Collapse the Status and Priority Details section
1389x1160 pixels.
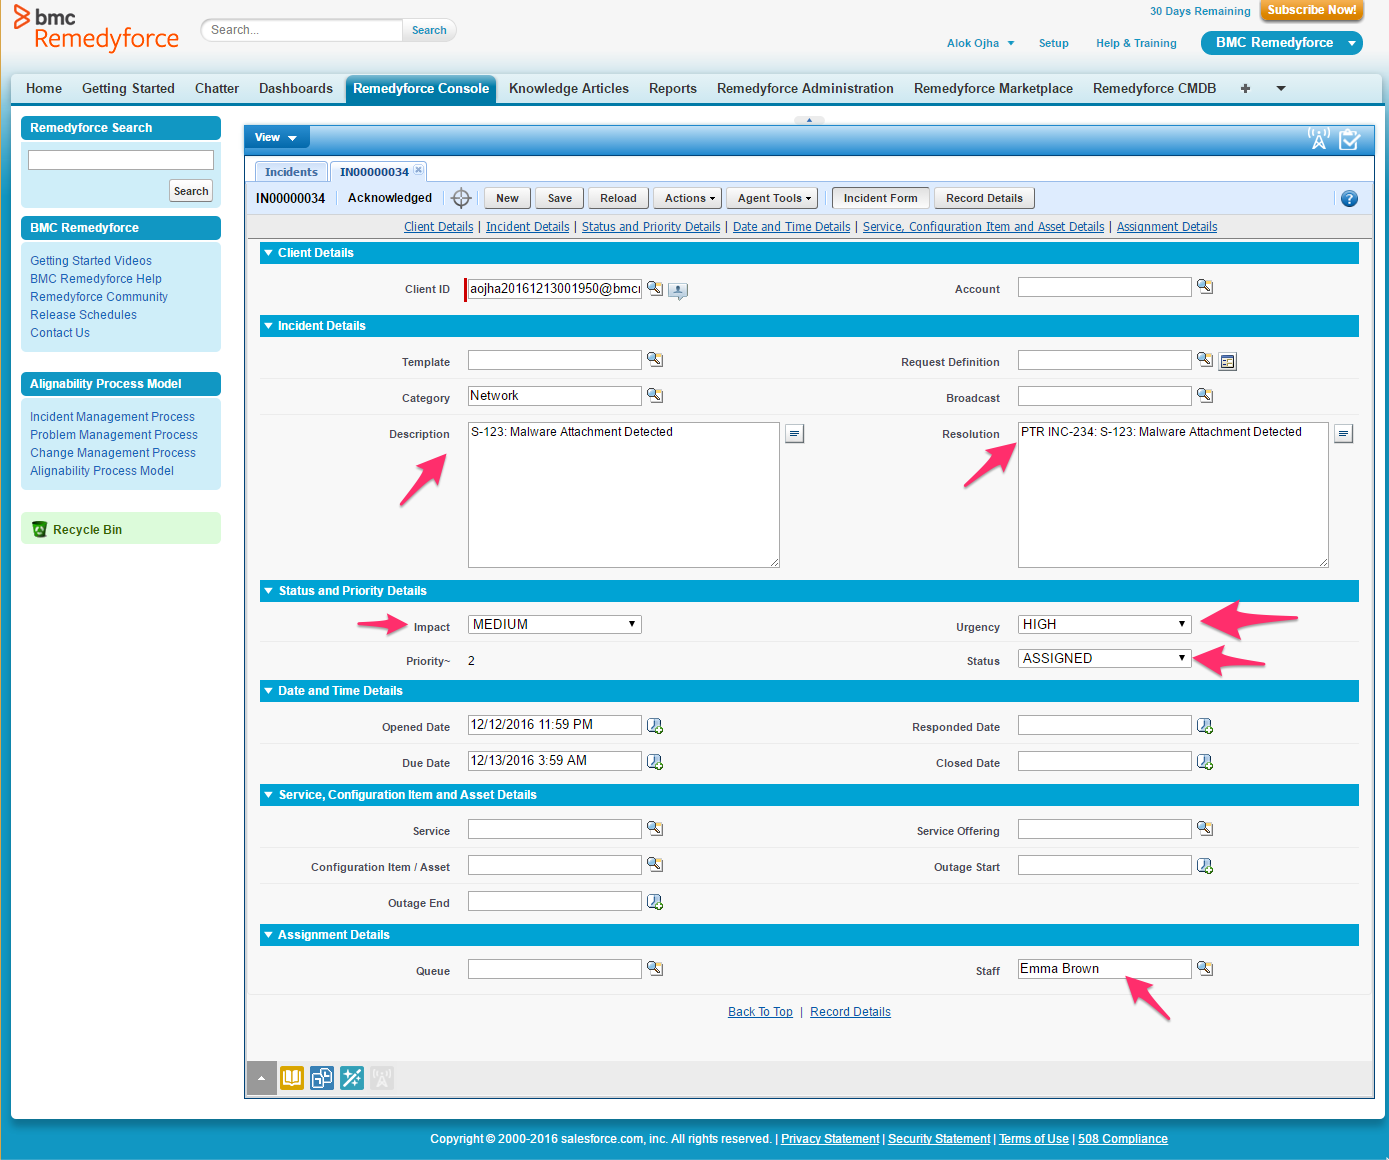[268, 591]
